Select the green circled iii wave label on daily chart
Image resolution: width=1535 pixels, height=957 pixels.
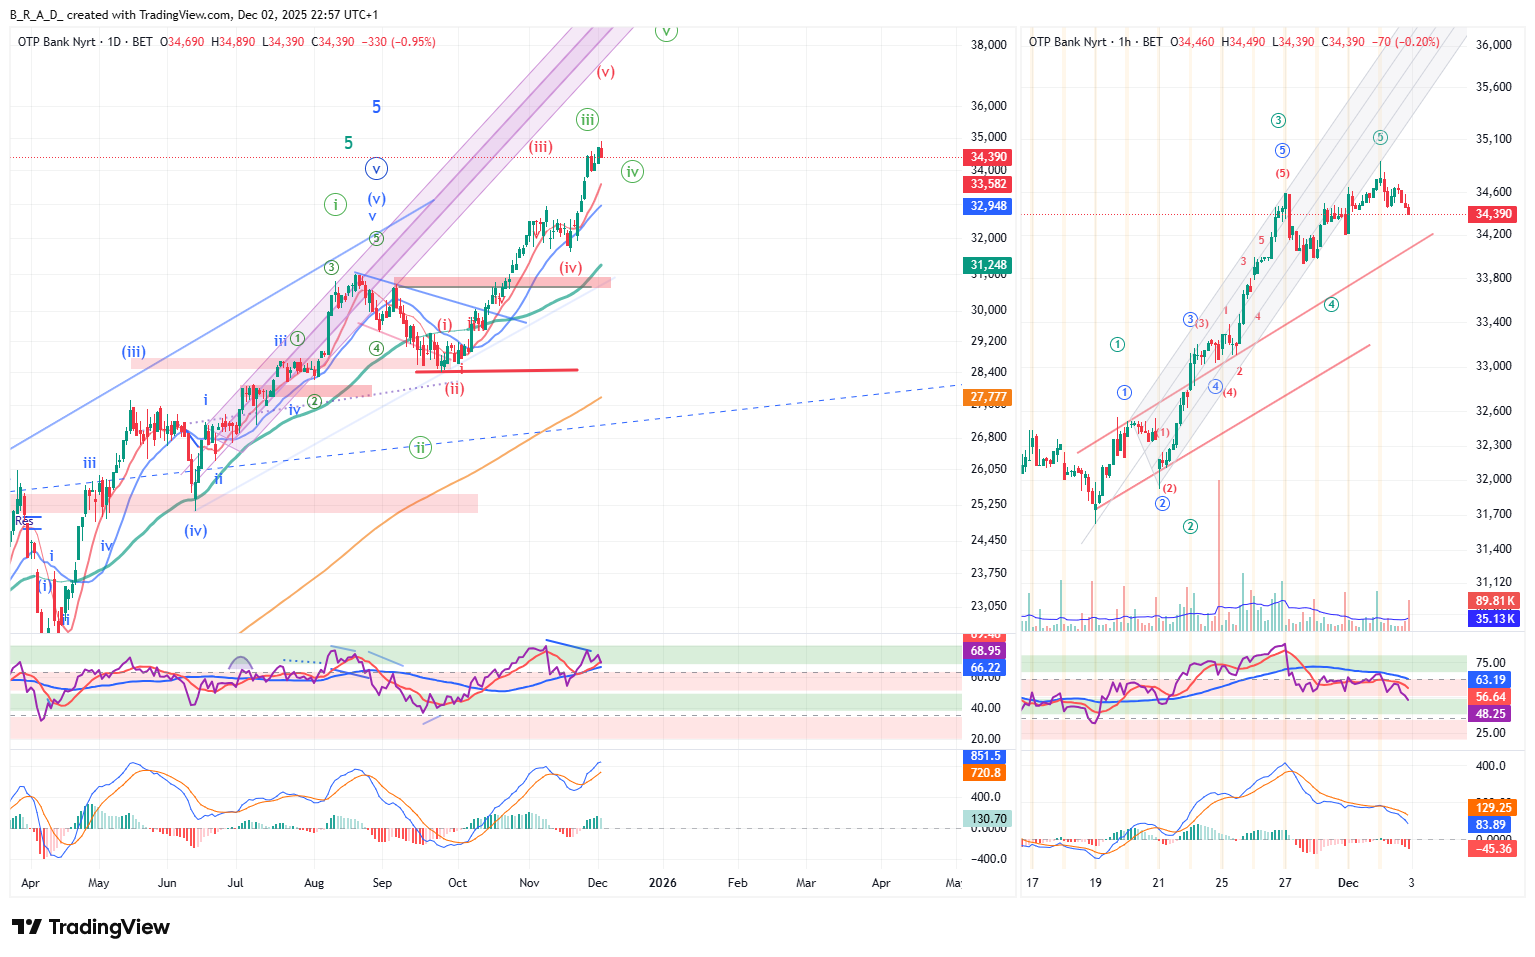(587, 120)
